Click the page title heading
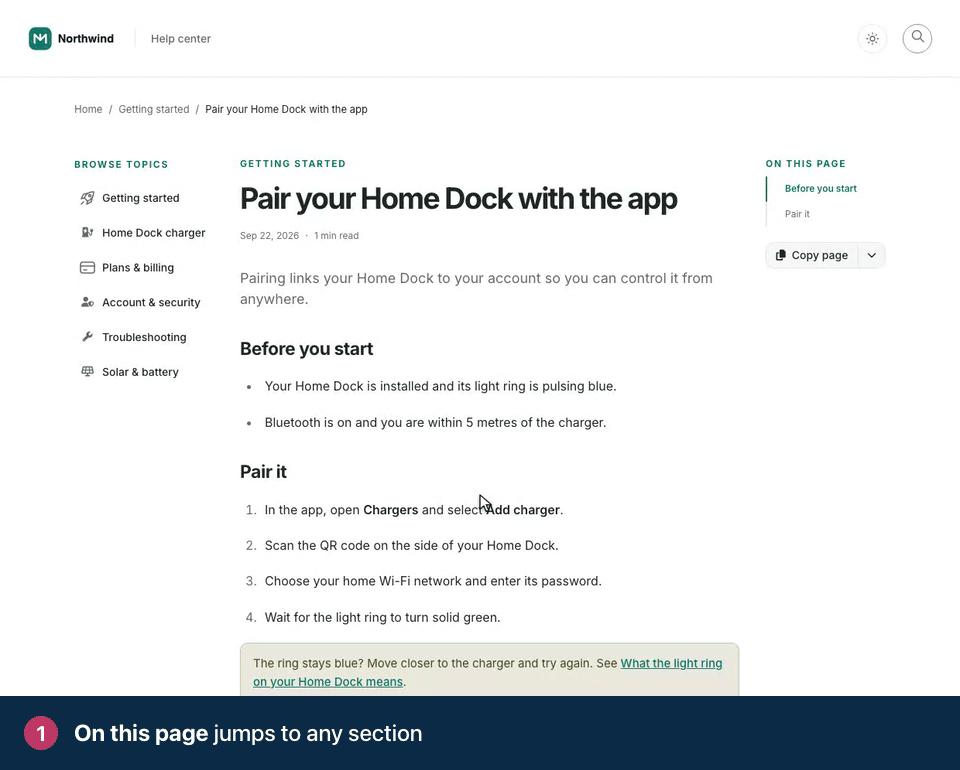The height and width of the screenshot is (770, 960). (459, 199)
